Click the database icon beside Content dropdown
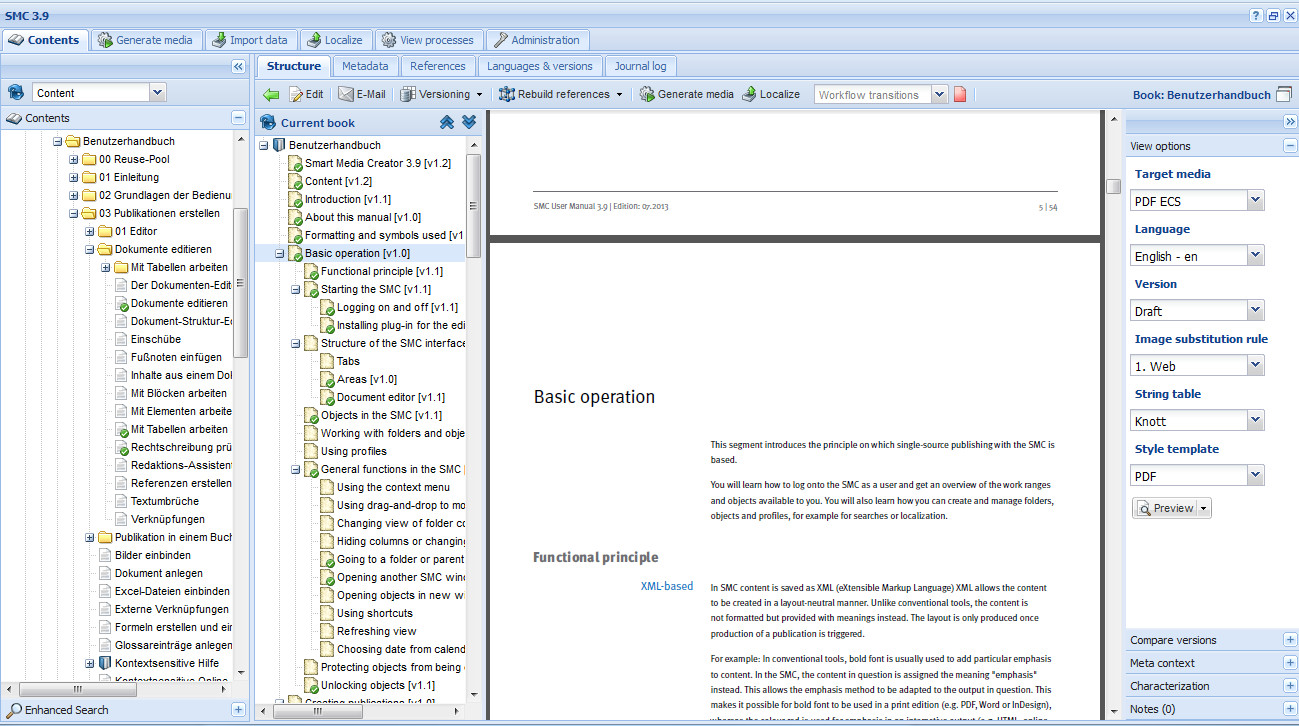This screenshot has width=1299, height=726. click(x=16, y=92)
